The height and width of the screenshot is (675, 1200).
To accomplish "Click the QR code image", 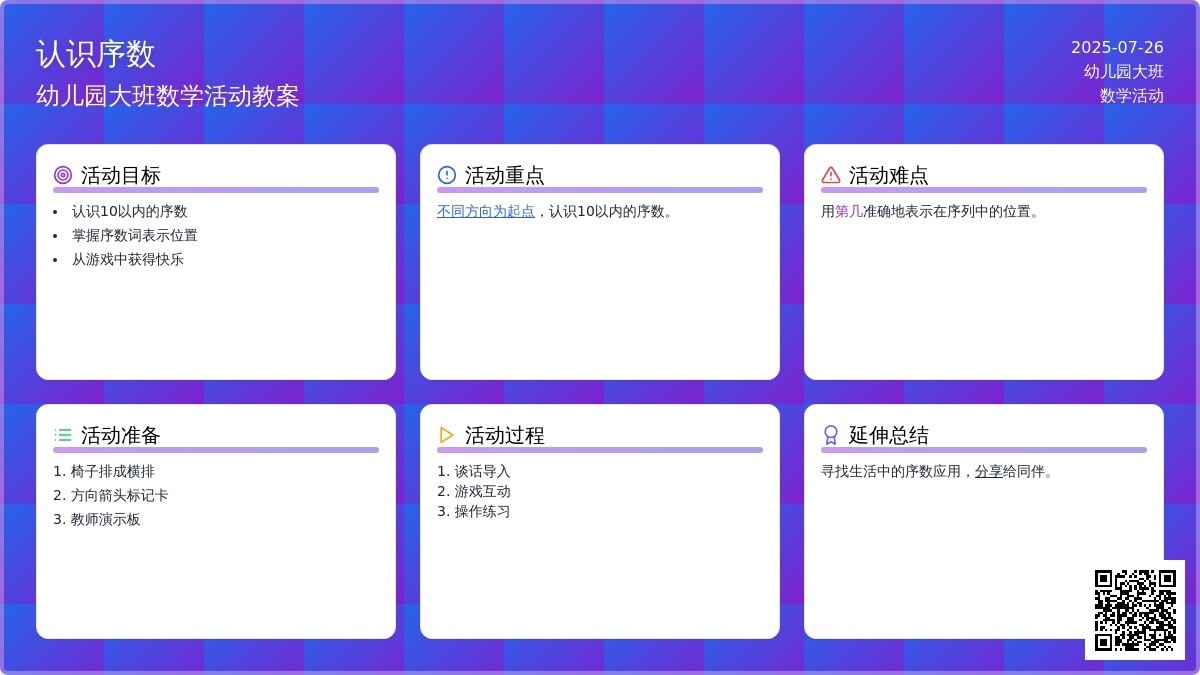I will (x=1135, y=610).
